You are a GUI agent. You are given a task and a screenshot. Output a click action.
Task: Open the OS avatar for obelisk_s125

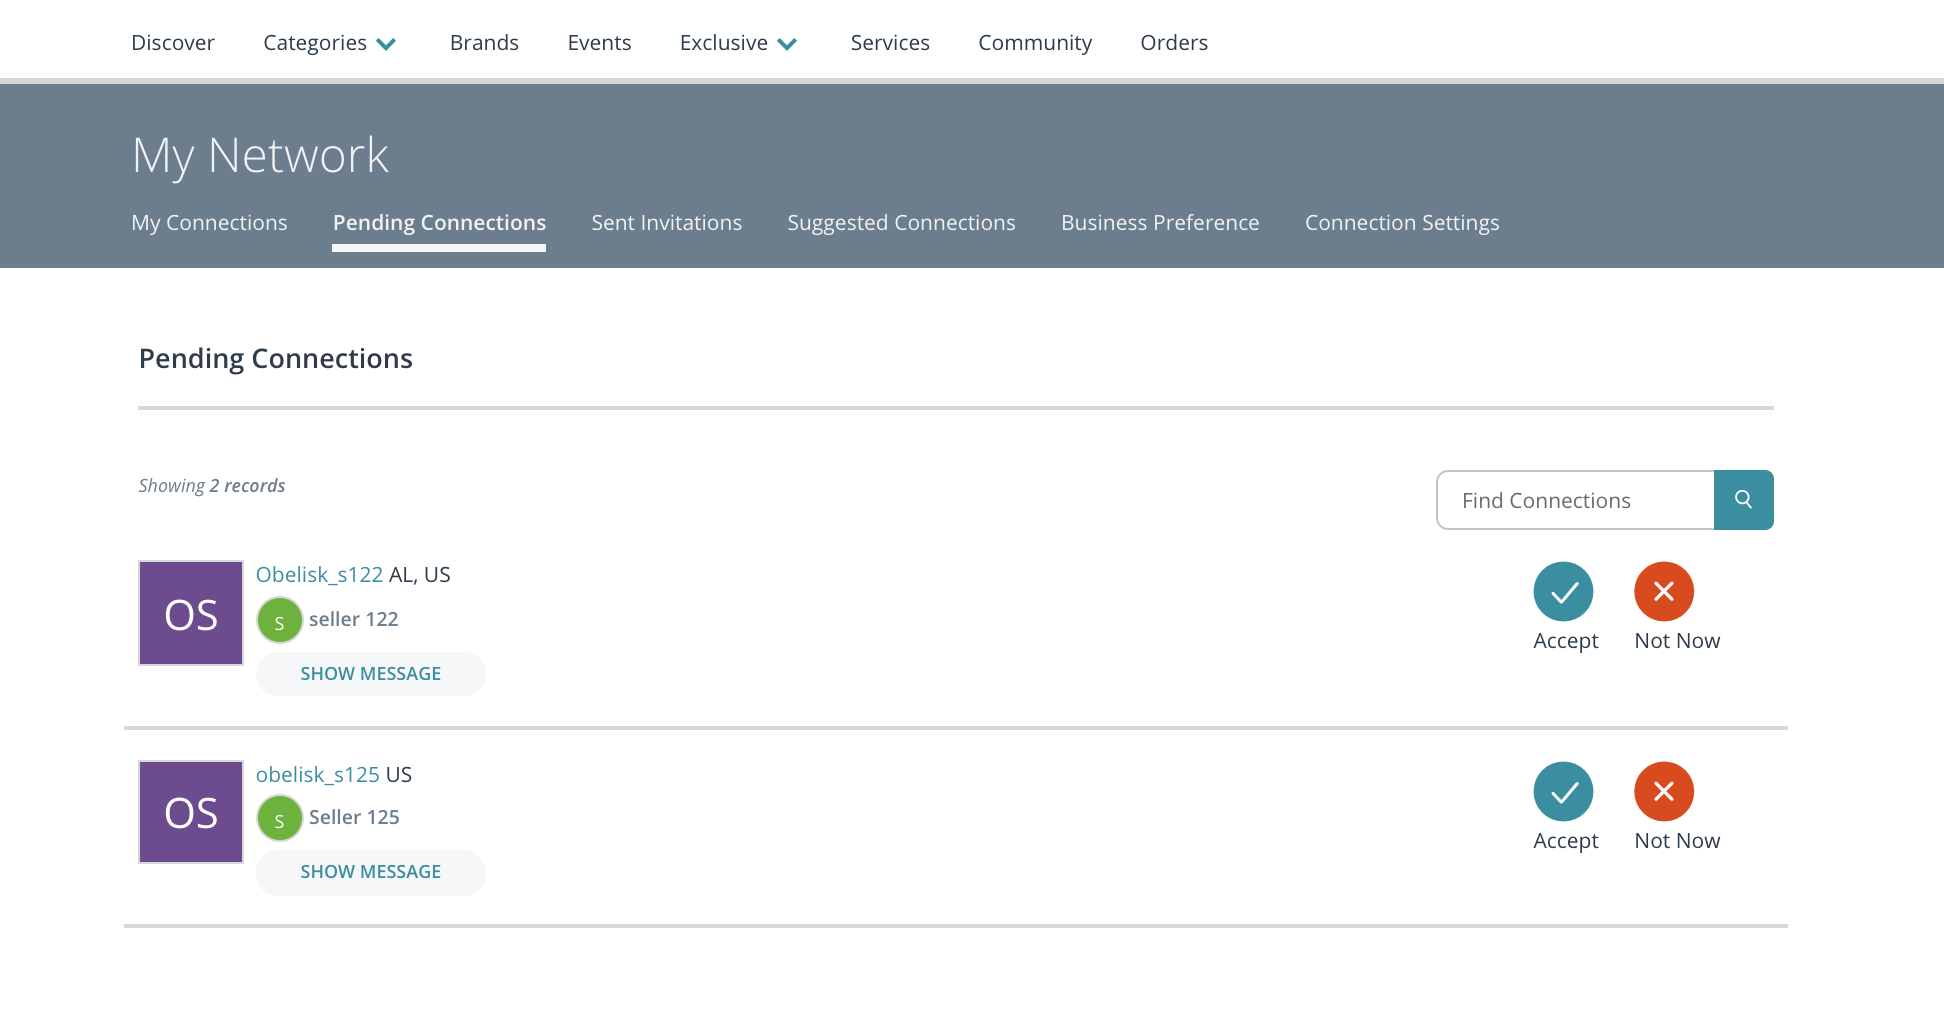191,812
